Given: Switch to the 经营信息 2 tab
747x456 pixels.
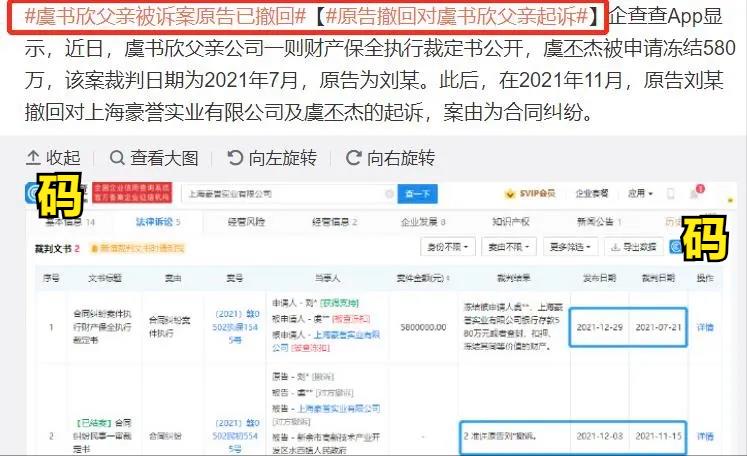Looking at the screenshot, I should coord(334,222).
